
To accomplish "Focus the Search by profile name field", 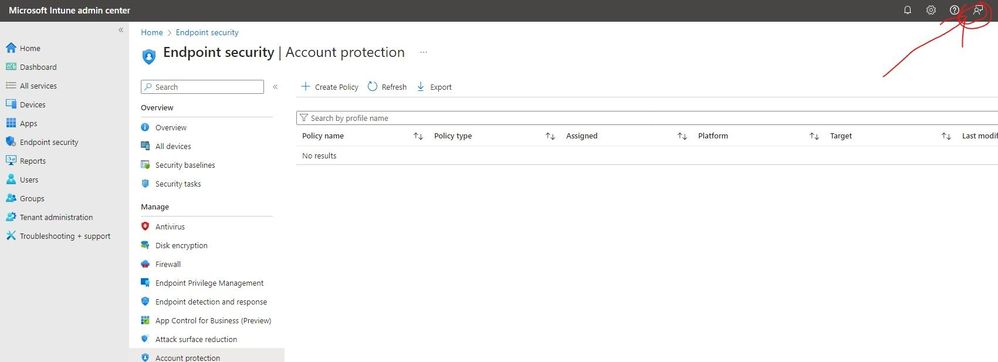I will pyautogui.click(x=647, y=118).
